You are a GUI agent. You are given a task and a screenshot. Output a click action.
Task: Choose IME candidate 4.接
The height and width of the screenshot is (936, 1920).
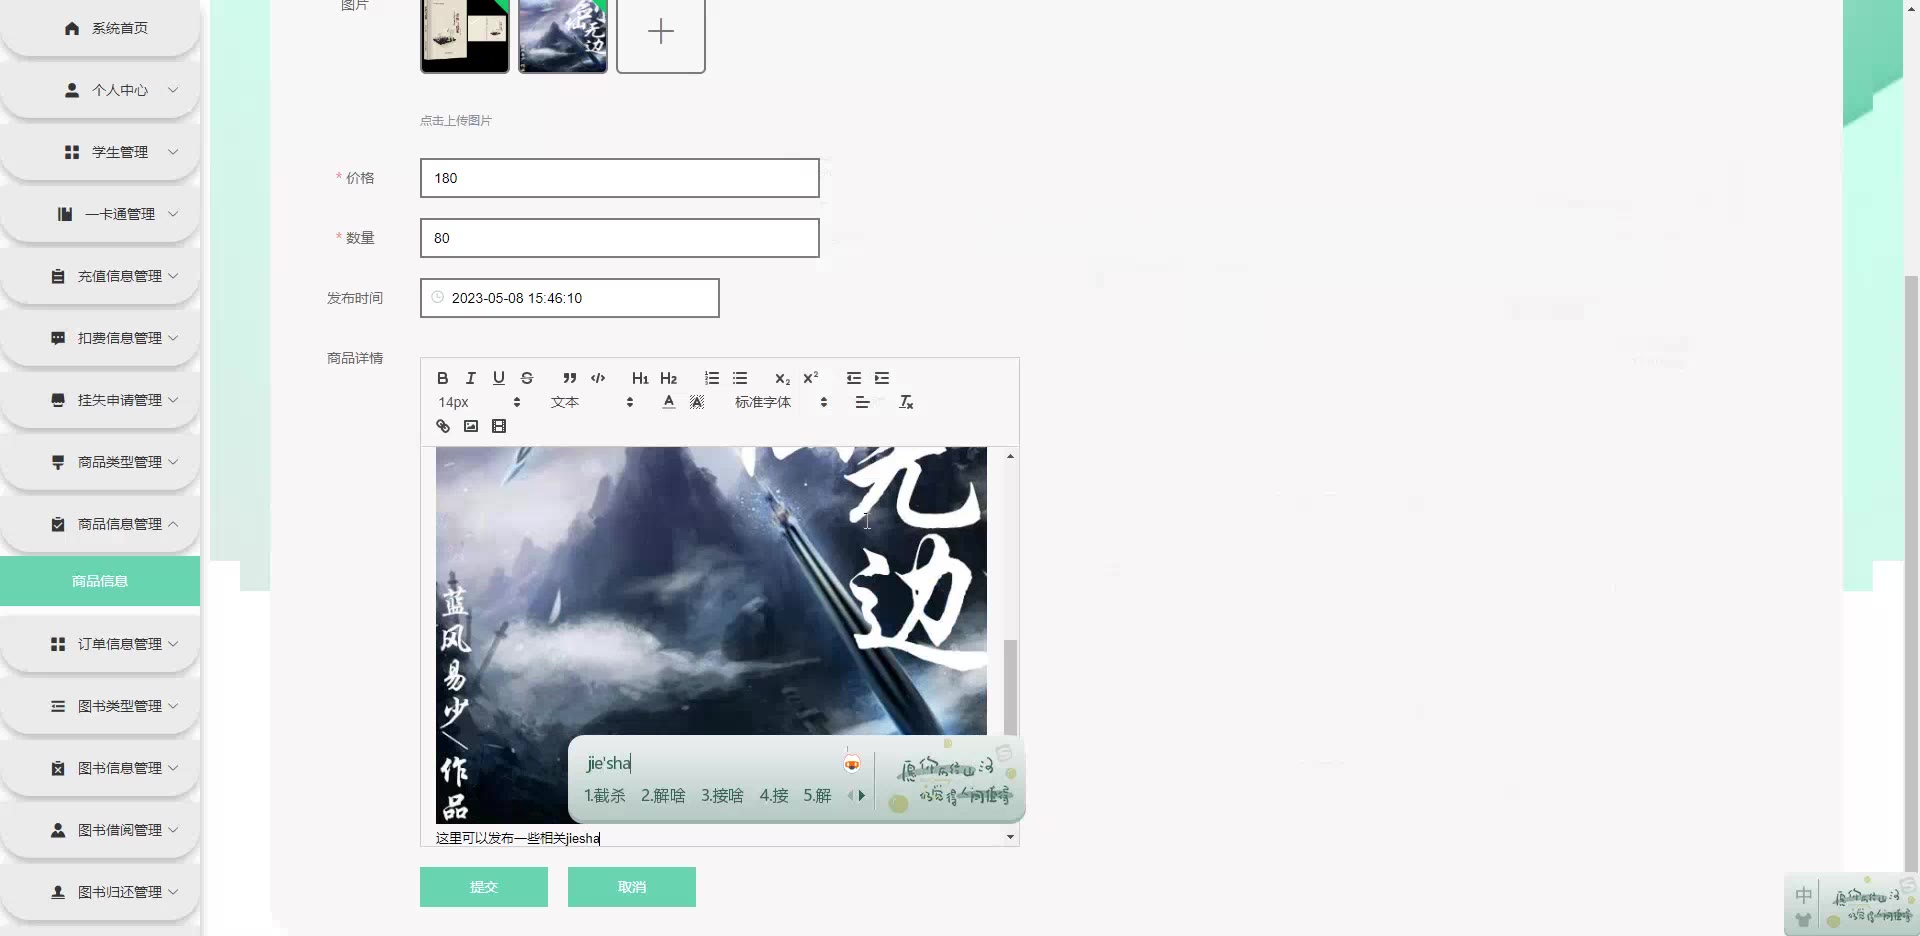click(x=774, y=796)
